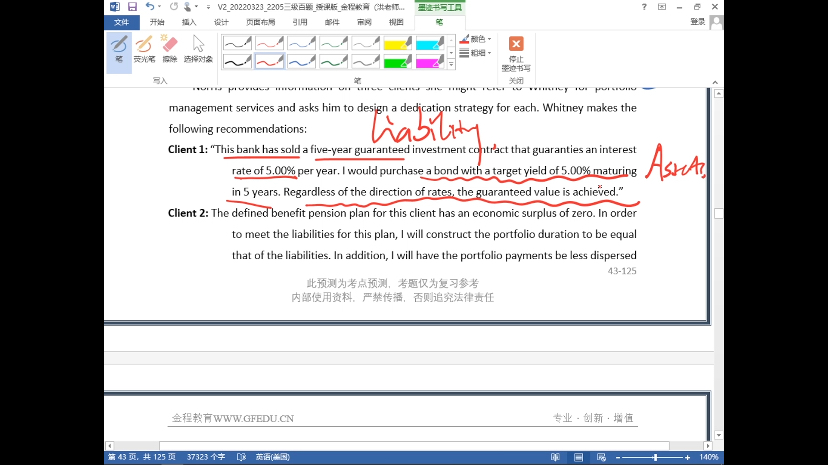Choose thin blue pen in top row
Image resolution: width=828 pixels, height=465 pixels.
point(302,43)
